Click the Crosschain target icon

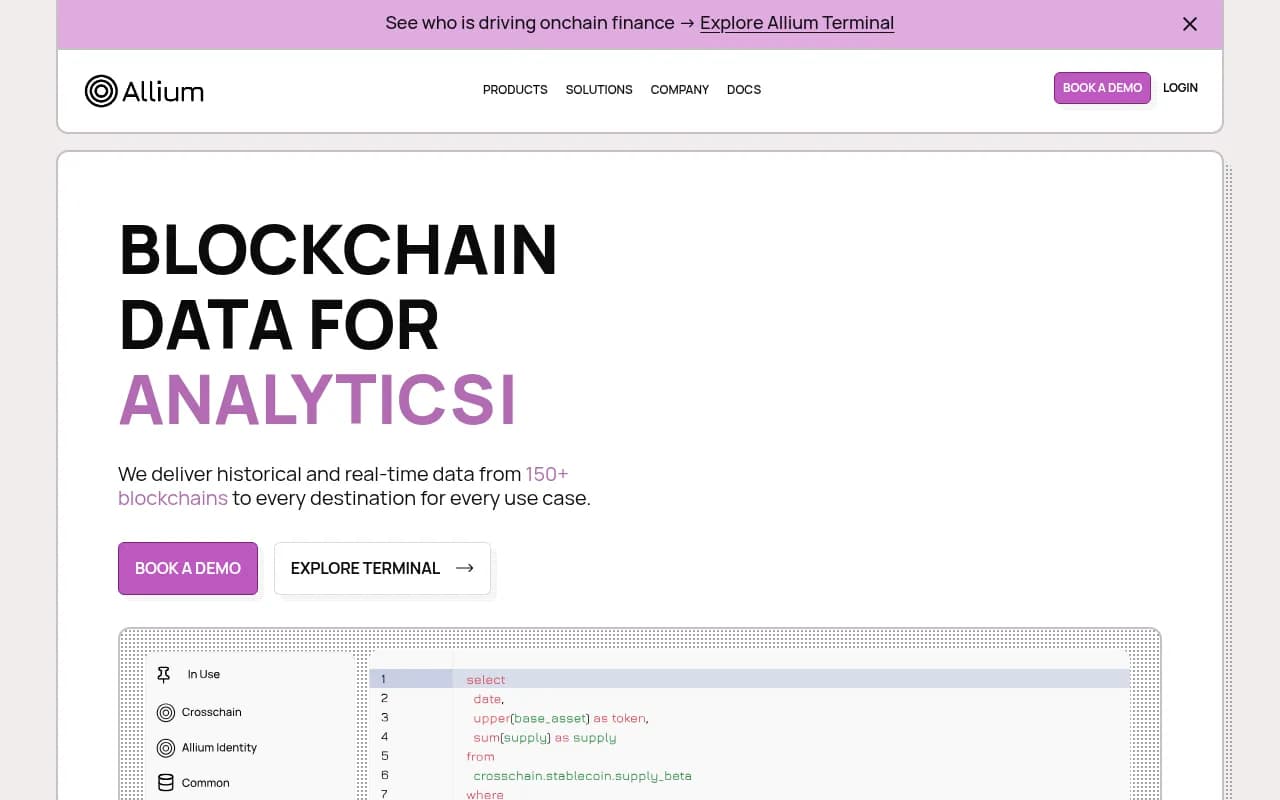coord(166,713)
